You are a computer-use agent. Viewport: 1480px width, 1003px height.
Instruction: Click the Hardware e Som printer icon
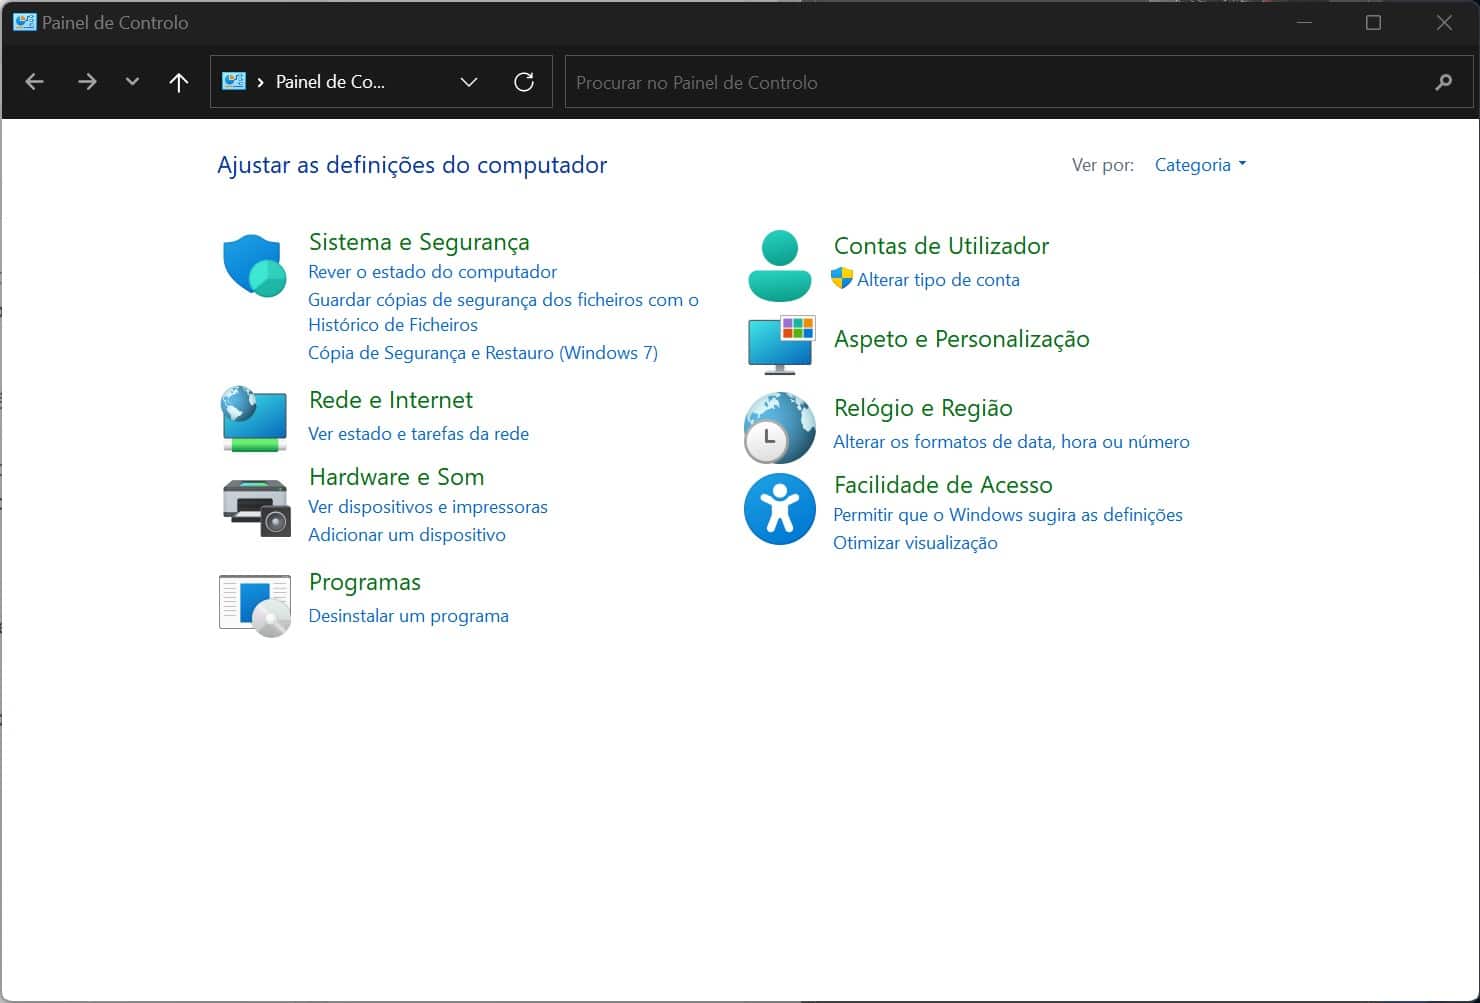click(x=255, y=506)
